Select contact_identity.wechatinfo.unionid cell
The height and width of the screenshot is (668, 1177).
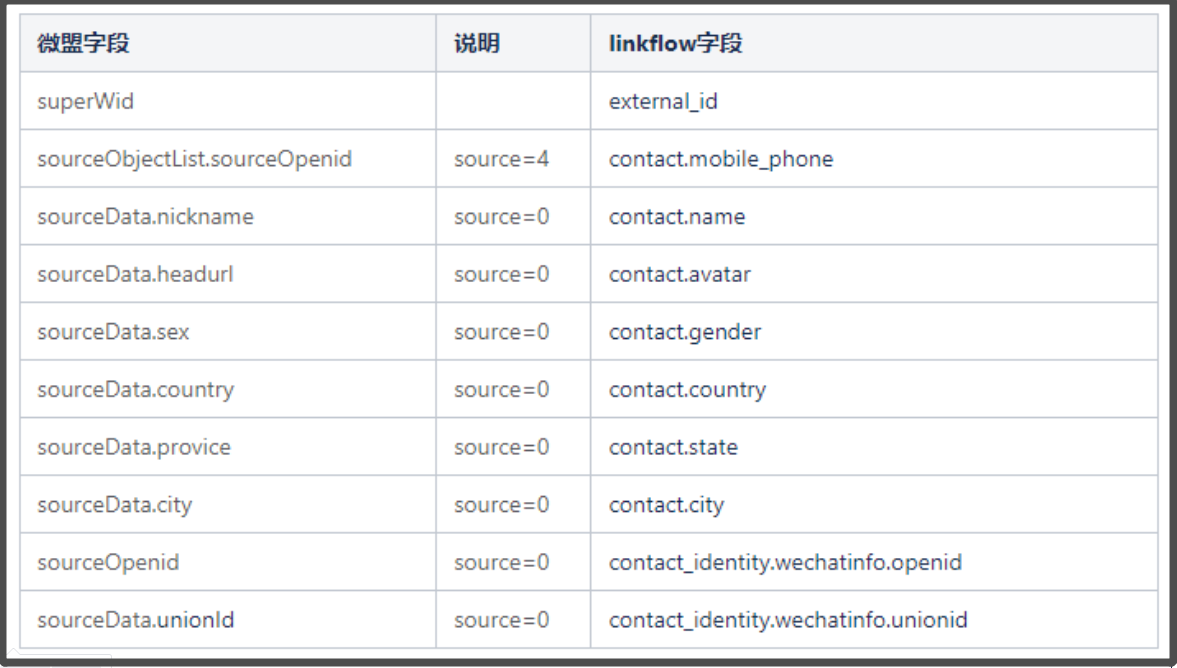coord(874,620)
